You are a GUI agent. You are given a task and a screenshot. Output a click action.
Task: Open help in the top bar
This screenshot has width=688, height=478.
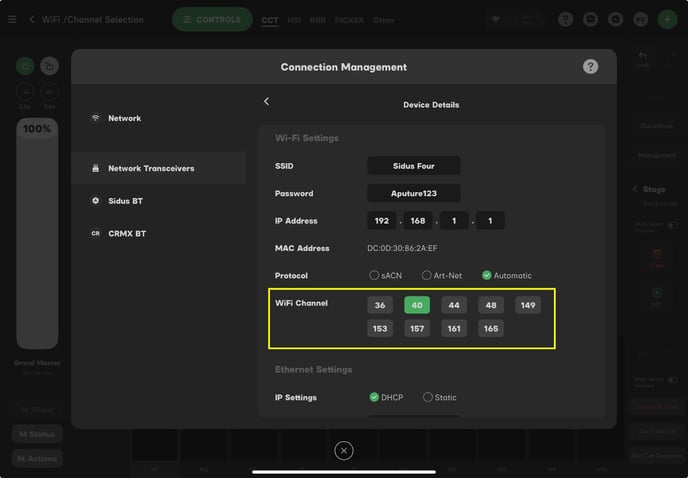[566, 19]
